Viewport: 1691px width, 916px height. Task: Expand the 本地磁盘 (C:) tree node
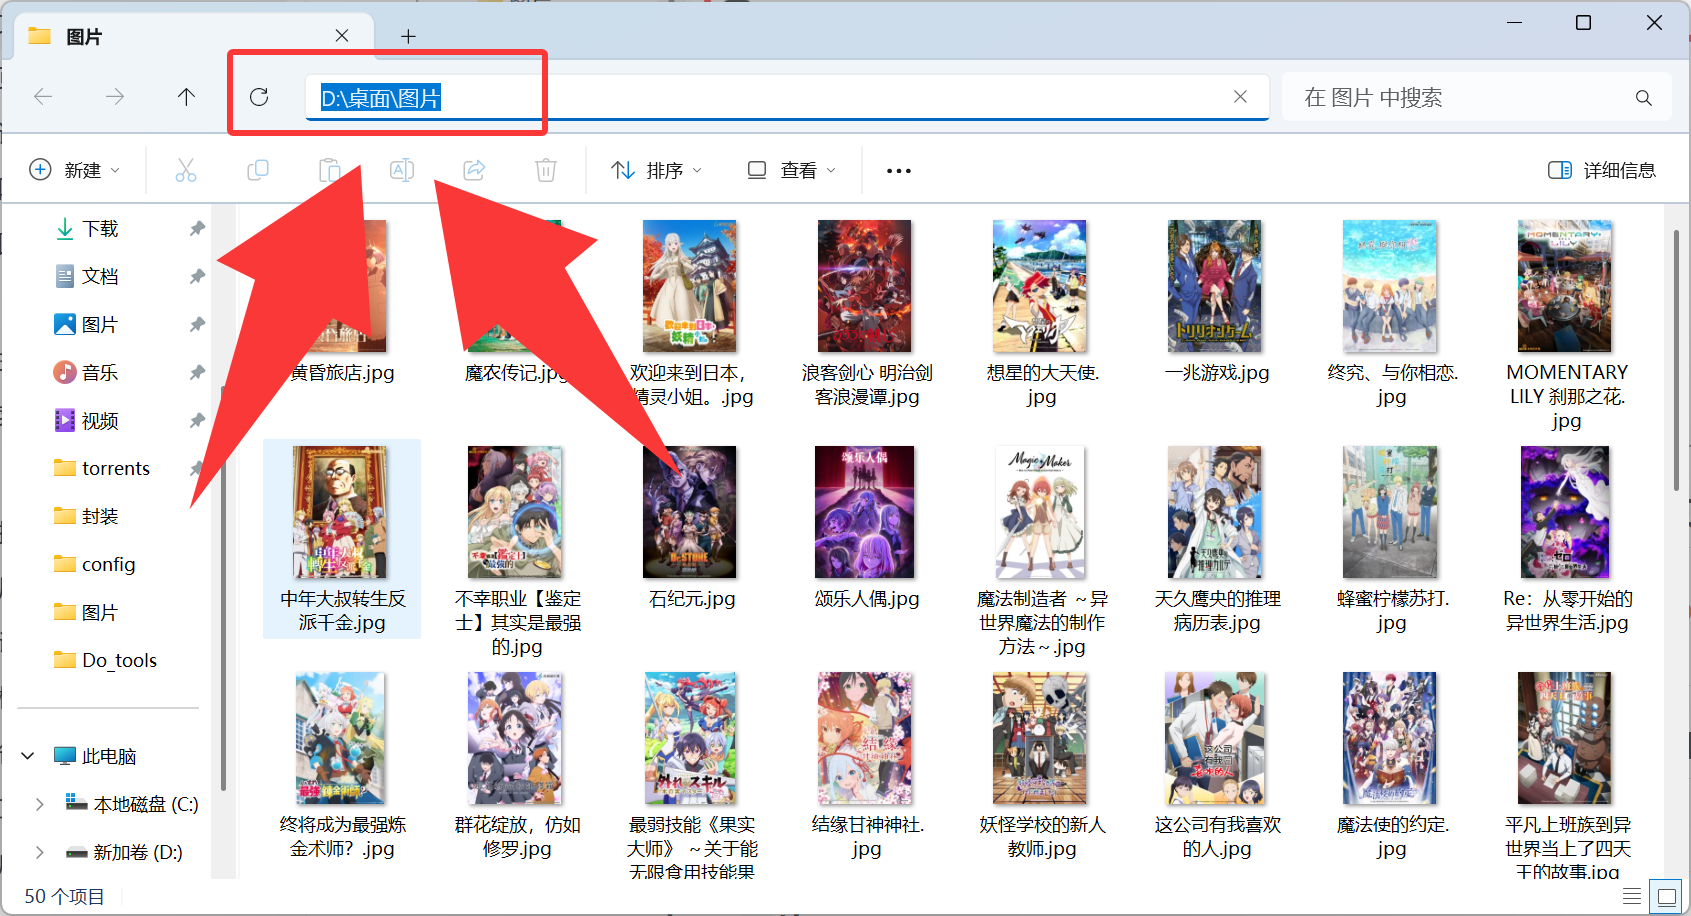click(x=39, y=805)
